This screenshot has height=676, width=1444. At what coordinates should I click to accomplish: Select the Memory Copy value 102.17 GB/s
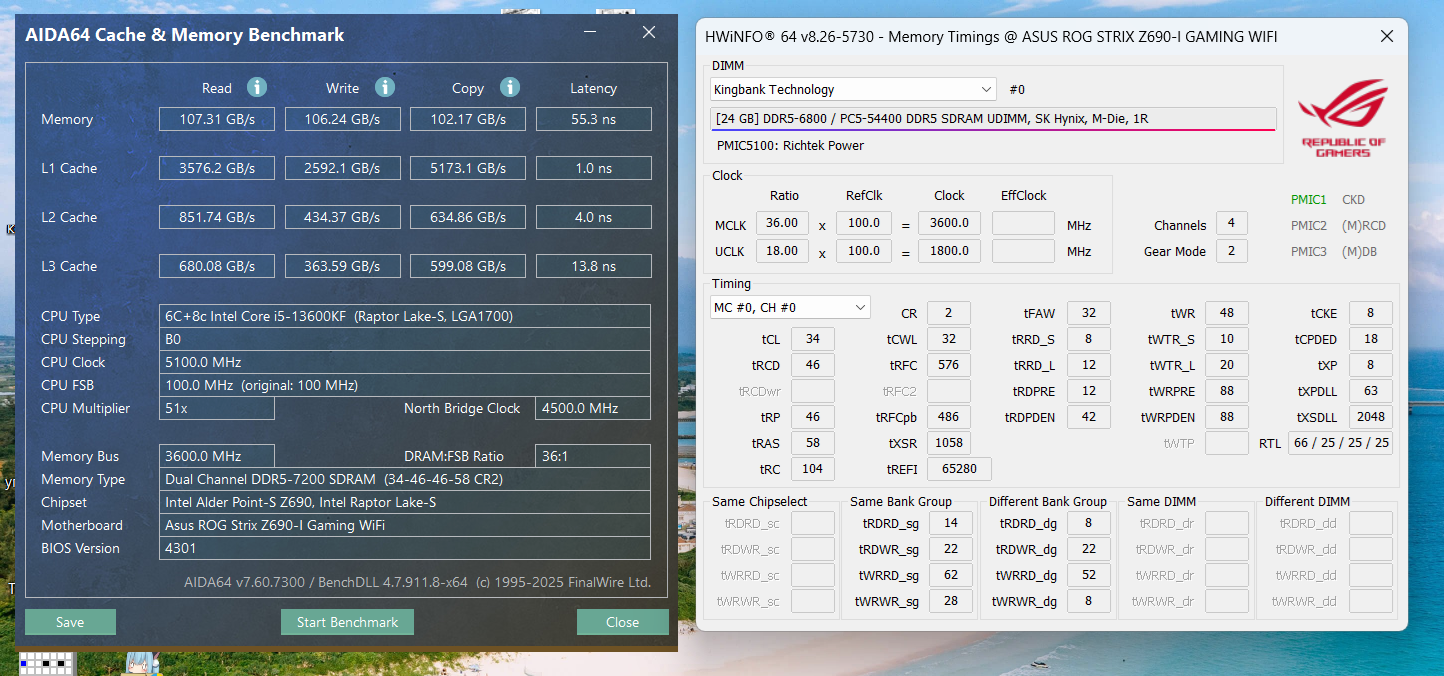468,119
